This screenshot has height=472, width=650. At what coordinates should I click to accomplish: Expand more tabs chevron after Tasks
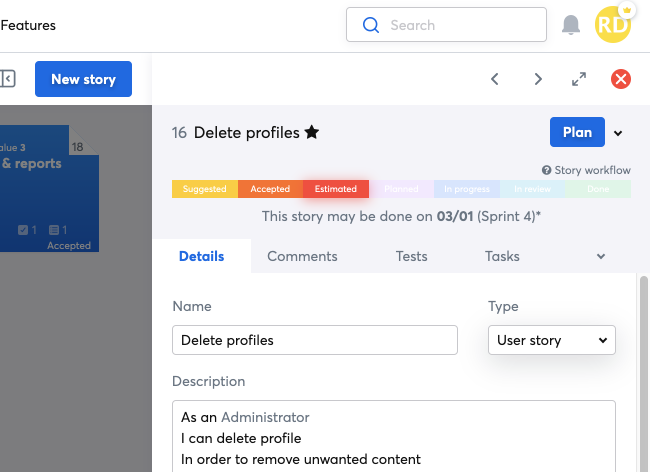[x=601, y=256]
